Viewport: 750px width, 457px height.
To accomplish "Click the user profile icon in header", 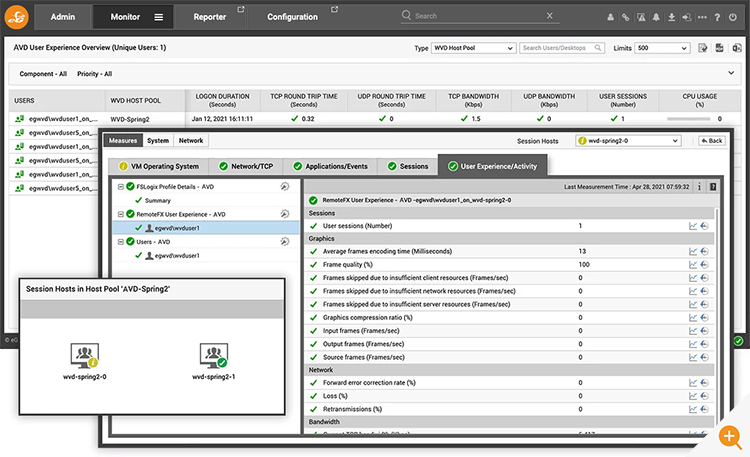I will (x=610, y=17).
